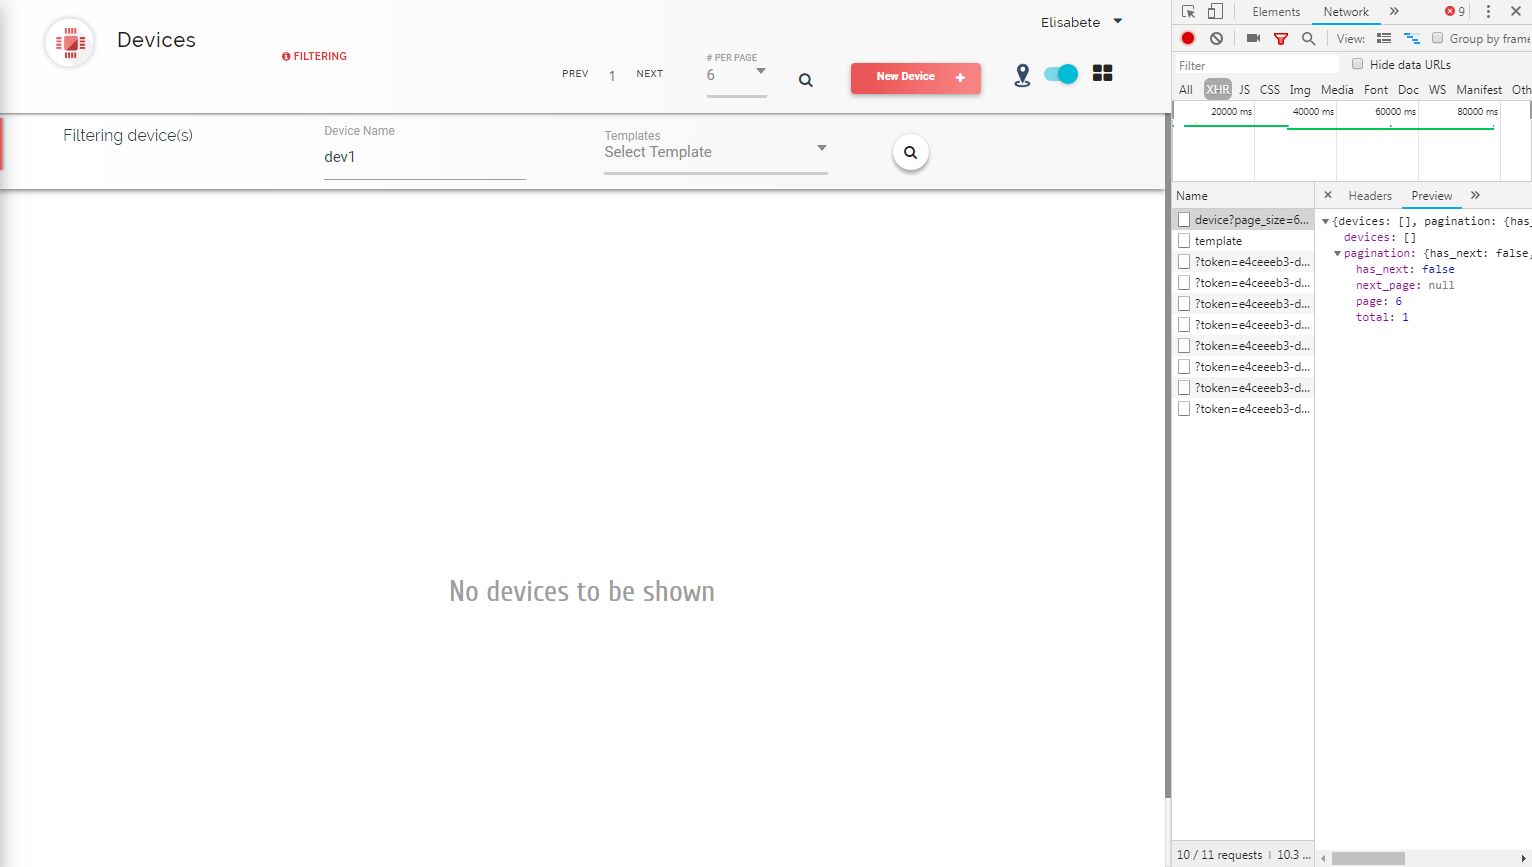
Task: Switch to card grid view icon
Action: click(x=1102, y=73)
